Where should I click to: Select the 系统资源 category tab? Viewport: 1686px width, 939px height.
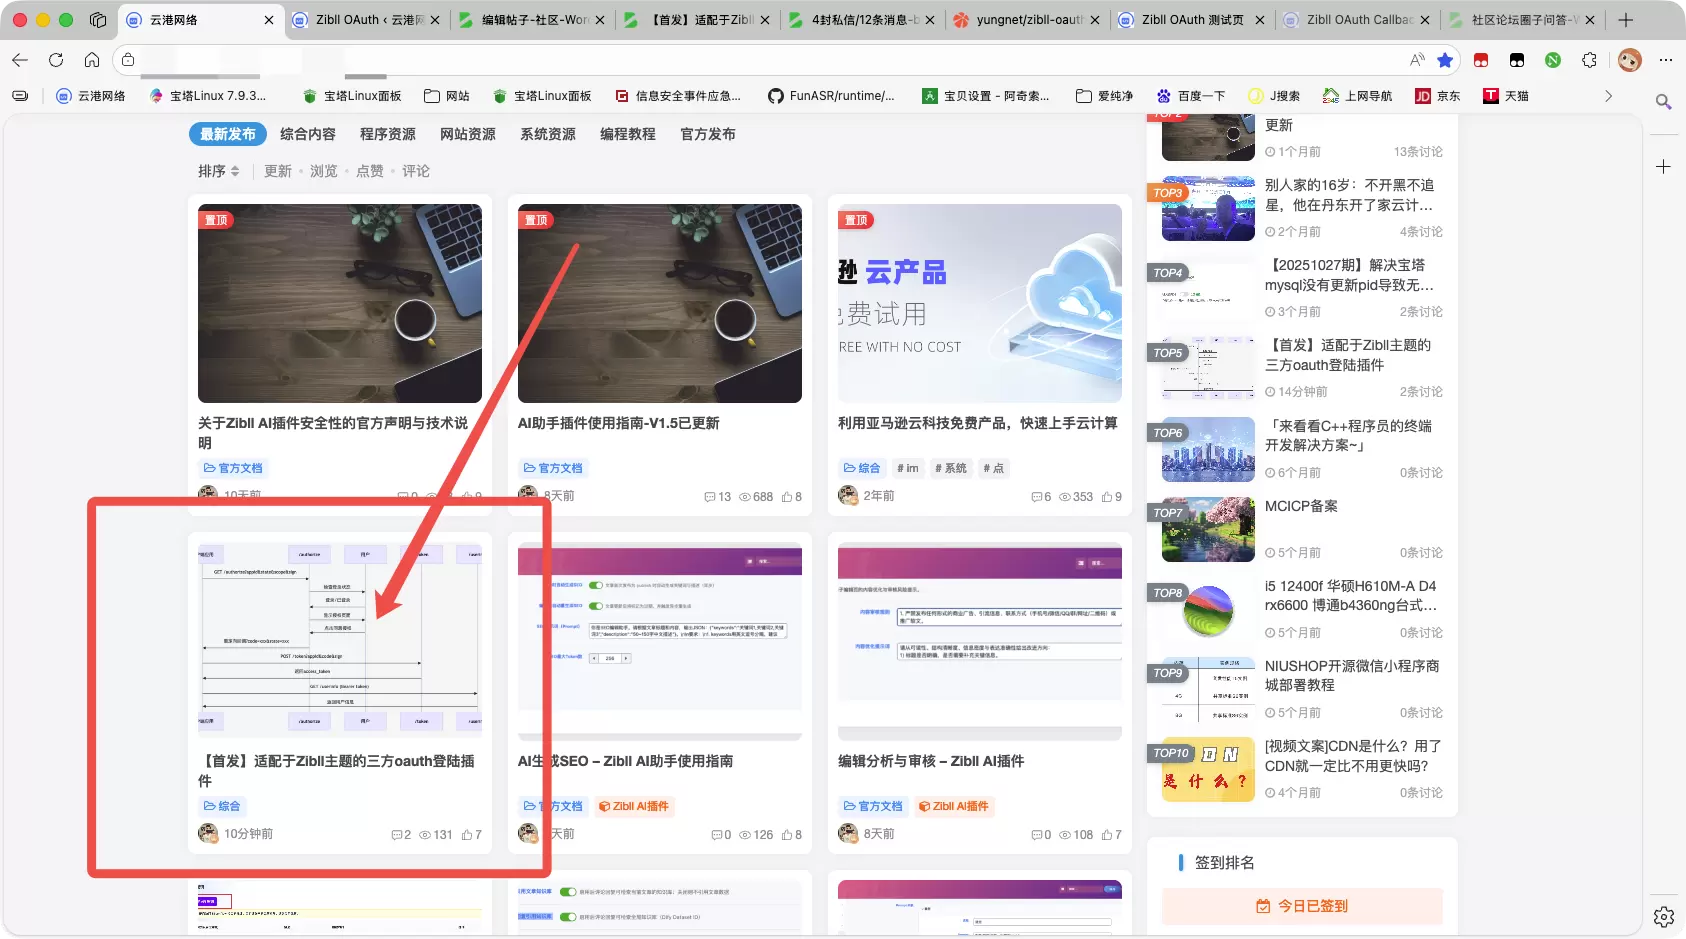pos(548,134)
